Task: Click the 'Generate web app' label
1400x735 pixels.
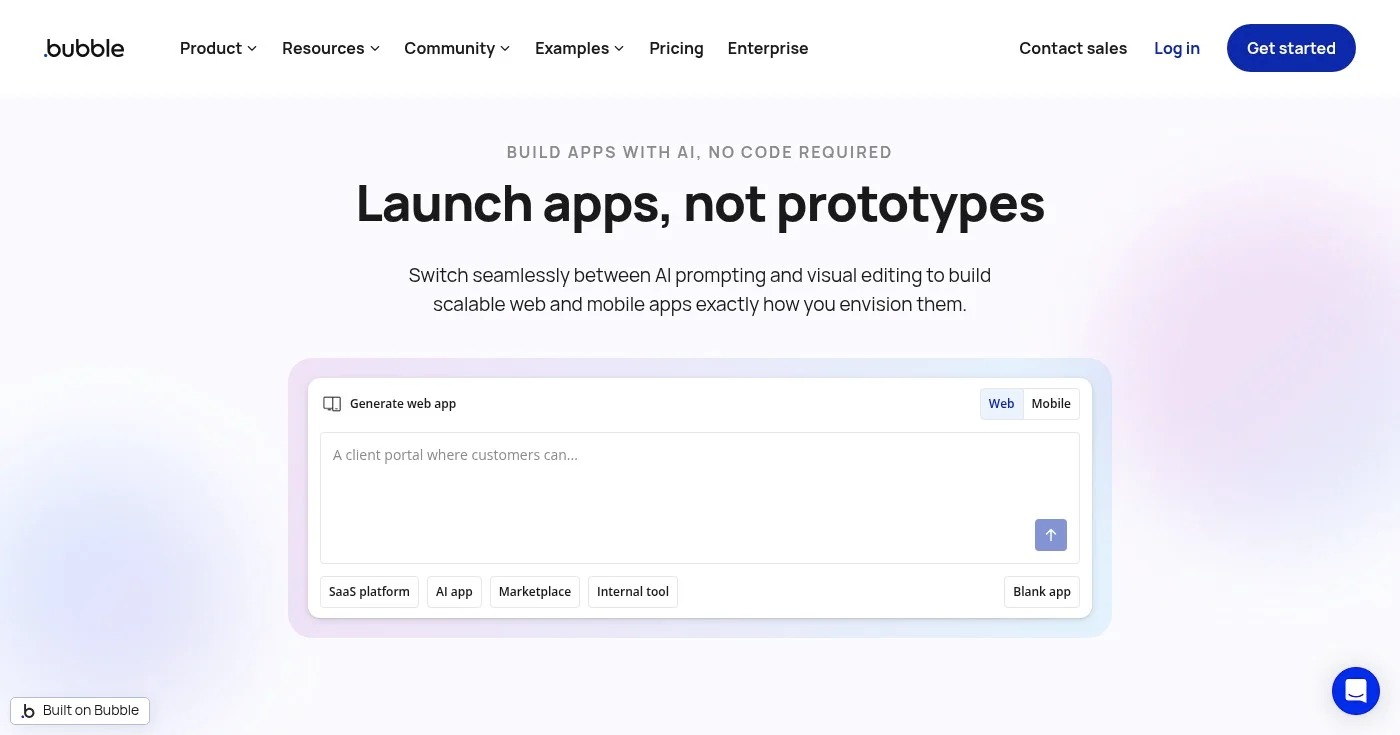Action: (403, 404)
